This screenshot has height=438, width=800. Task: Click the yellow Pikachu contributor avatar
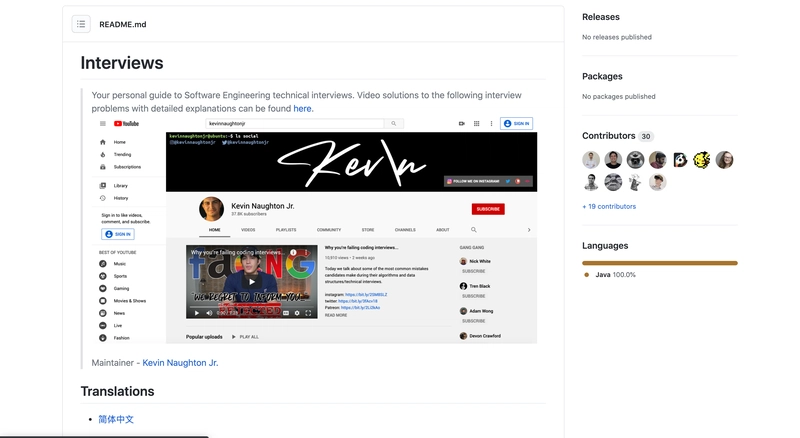coord(702,160)
